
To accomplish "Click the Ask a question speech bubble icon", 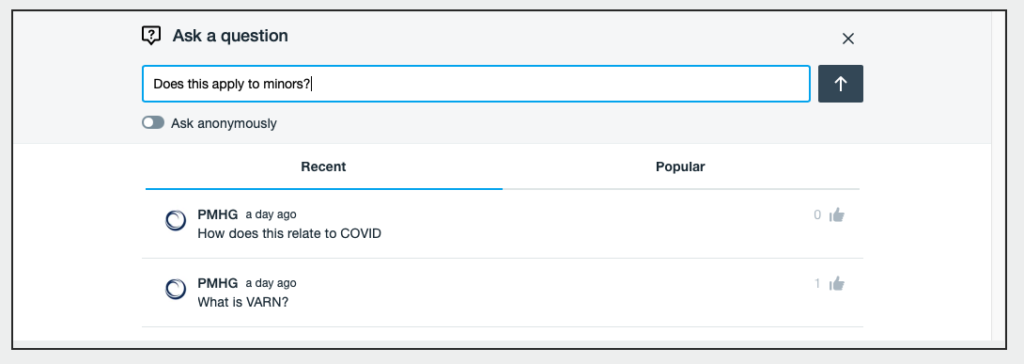I will point(151,35).
